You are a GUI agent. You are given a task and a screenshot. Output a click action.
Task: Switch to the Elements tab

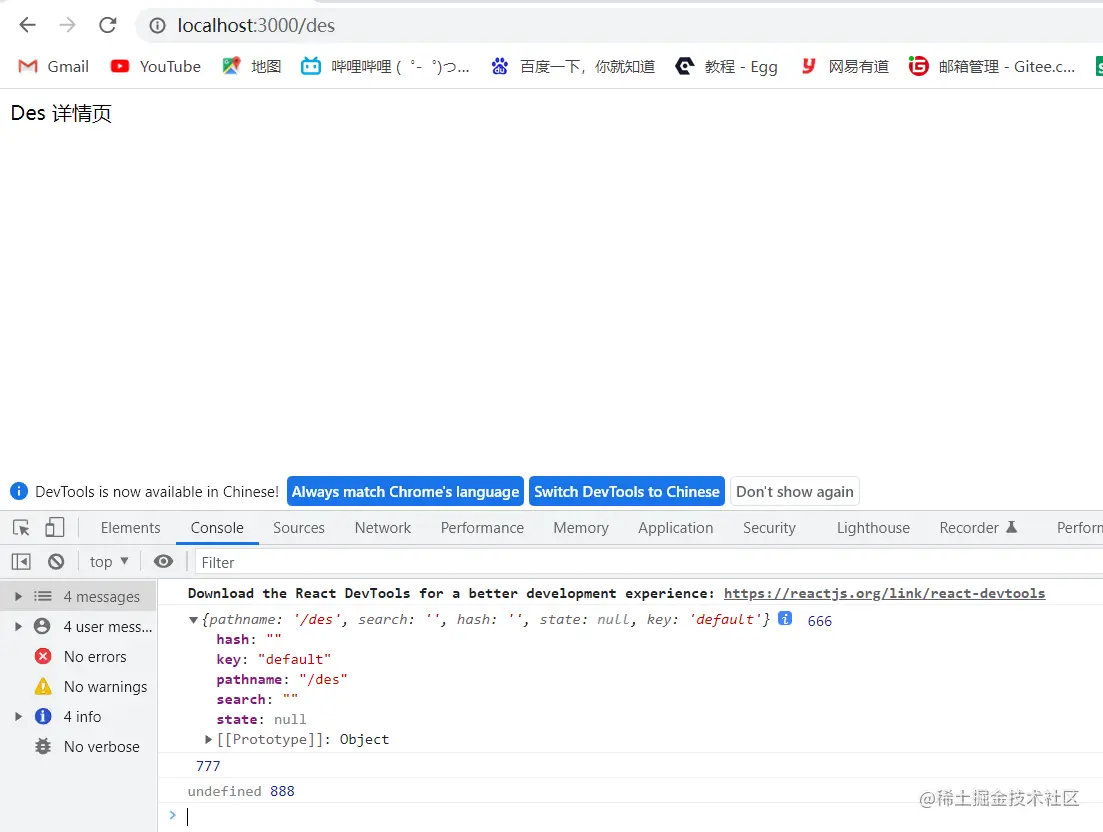(x=130, y=527)
